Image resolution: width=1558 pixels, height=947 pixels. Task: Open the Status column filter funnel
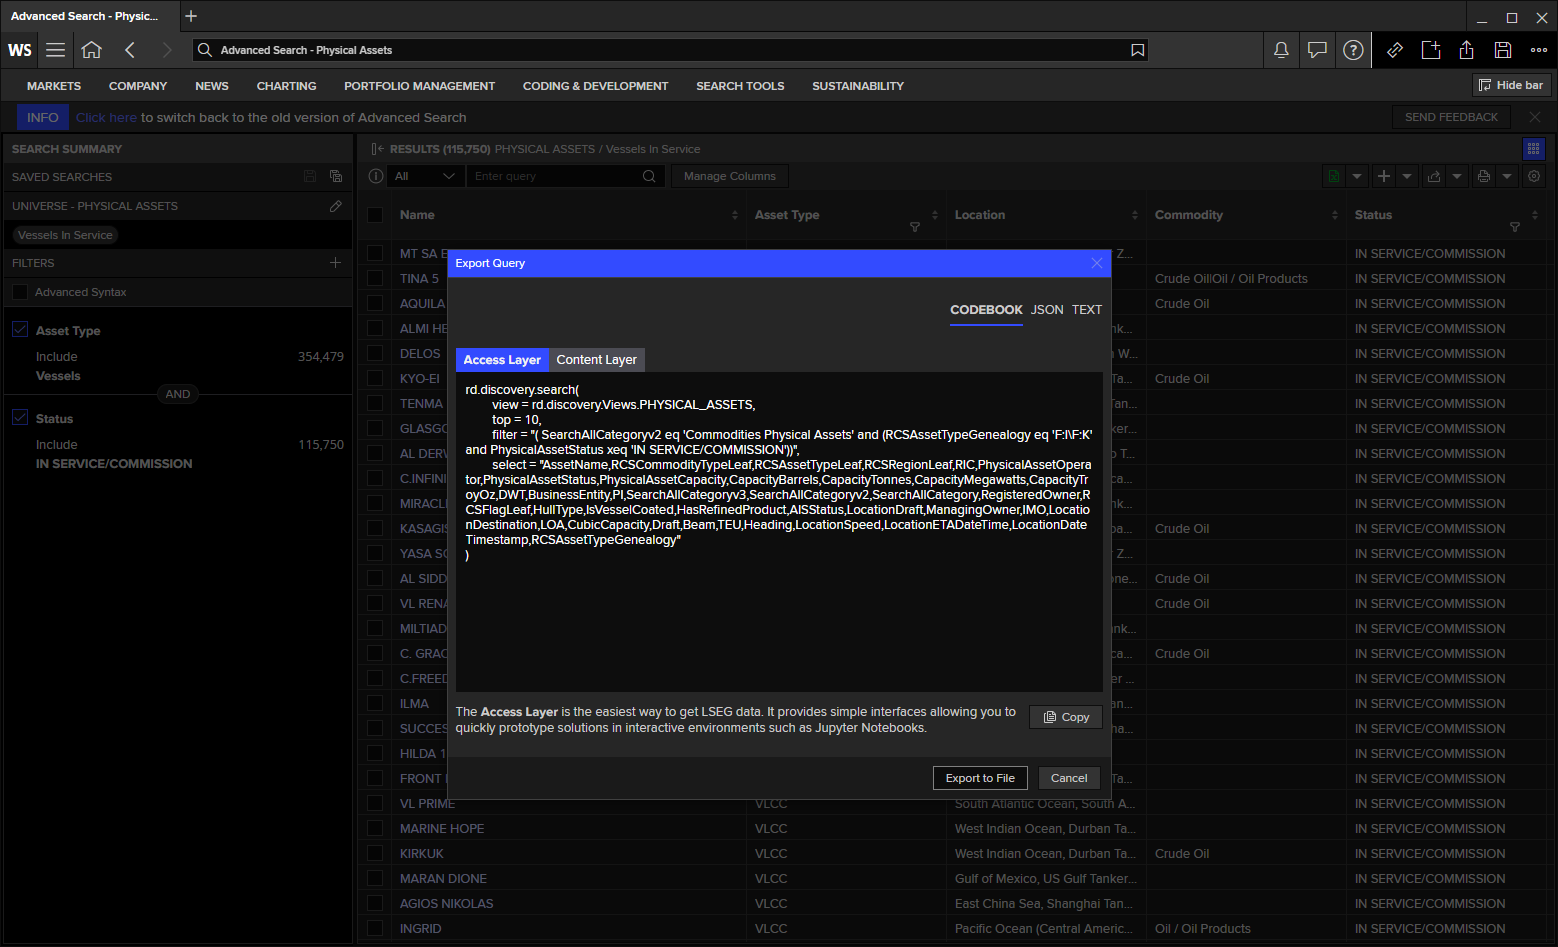coord(1515,227)
